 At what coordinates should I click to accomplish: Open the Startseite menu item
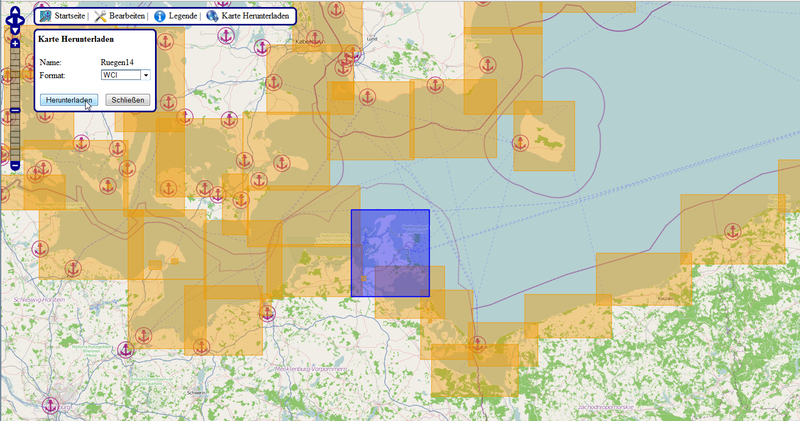click(69, 17)
